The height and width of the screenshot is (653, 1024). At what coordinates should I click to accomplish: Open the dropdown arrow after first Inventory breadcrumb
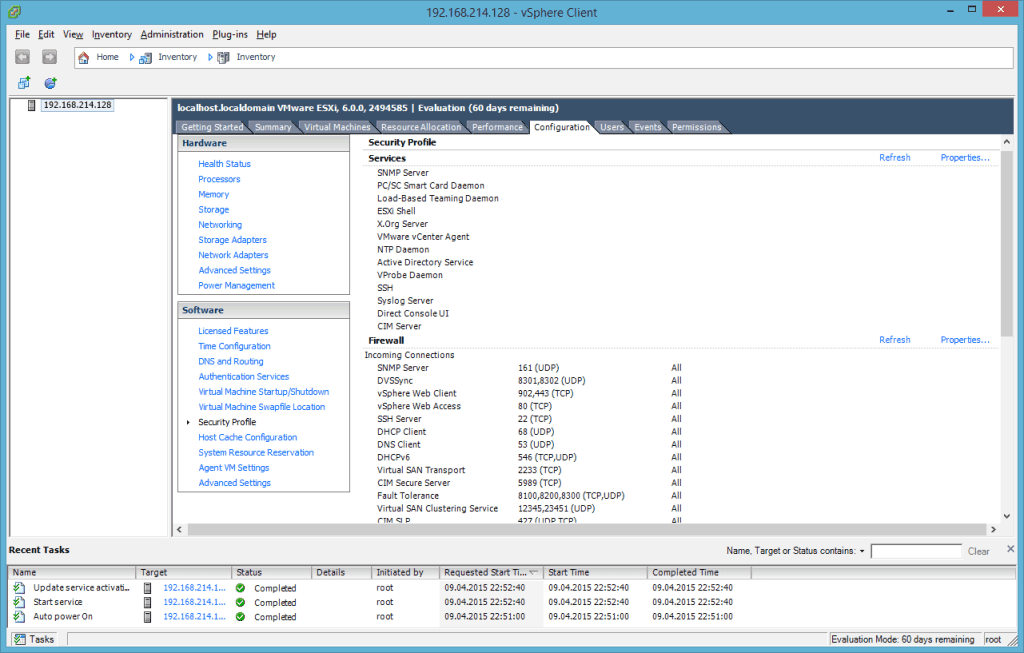(210, 57)
